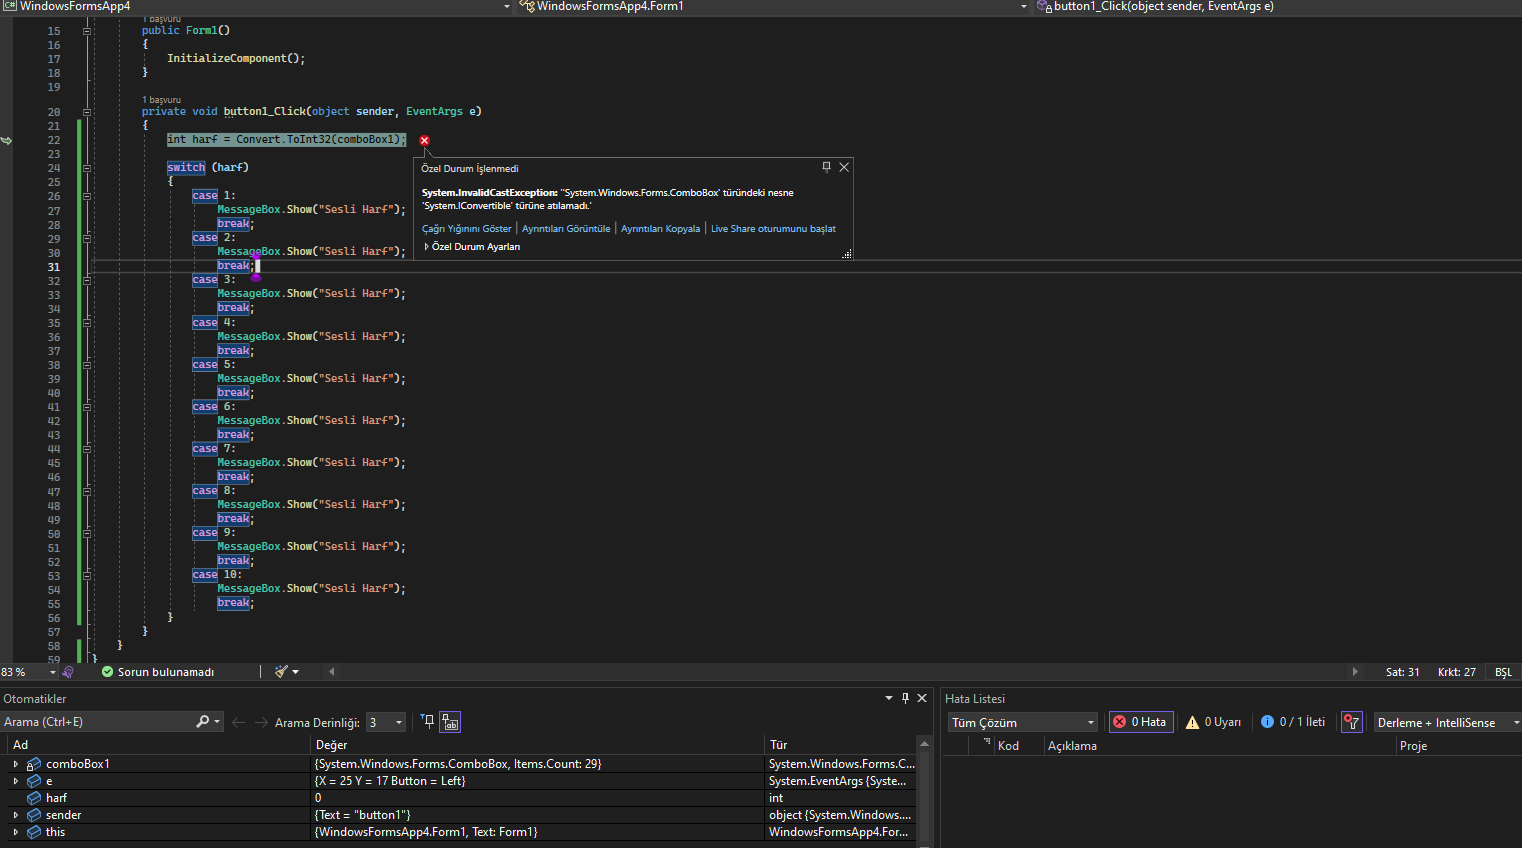Expand the comboBox1 variable row
1522x848 pixels.
click(15, 764)
